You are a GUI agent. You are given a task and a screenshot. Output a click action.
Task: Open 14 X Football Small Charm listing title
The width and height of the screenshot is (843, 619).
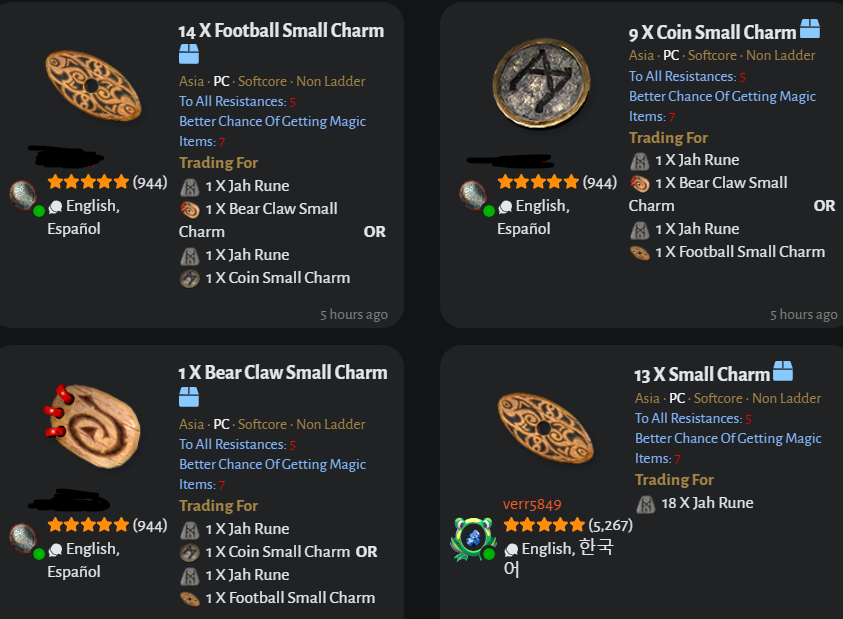click(x=281, y=31)
